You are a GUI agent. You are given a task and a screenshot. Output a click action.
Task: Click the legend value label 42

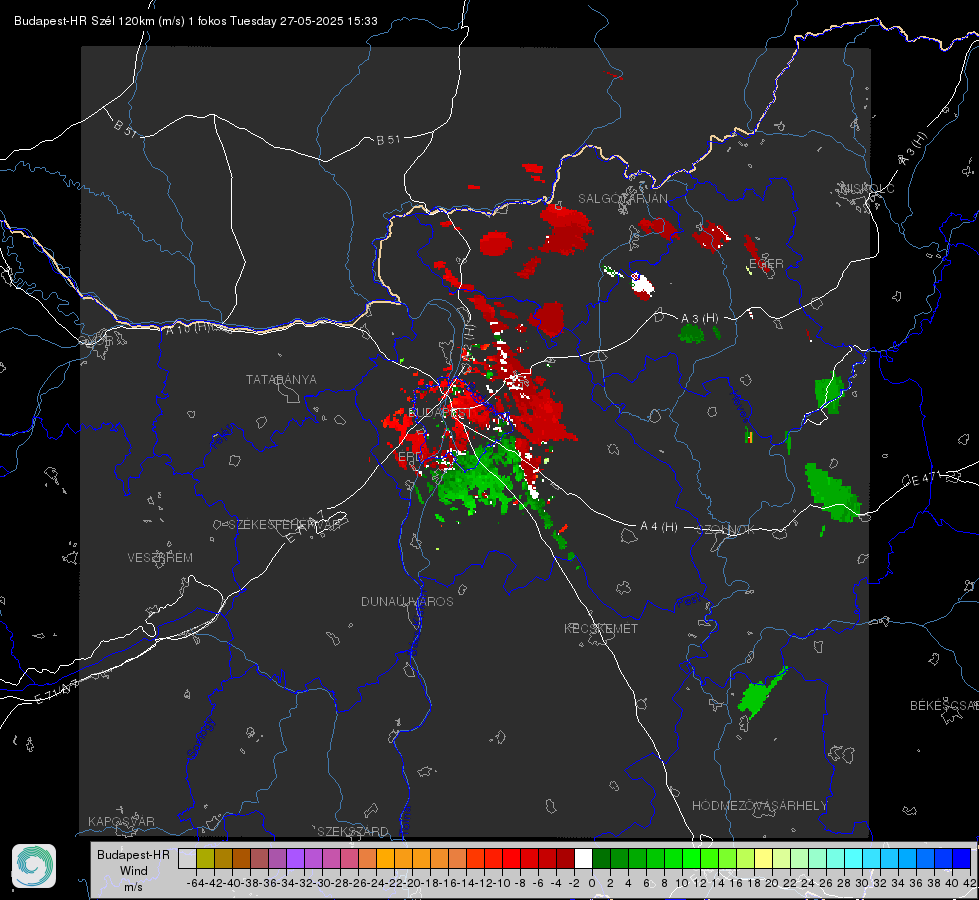[x=970, y=883]
